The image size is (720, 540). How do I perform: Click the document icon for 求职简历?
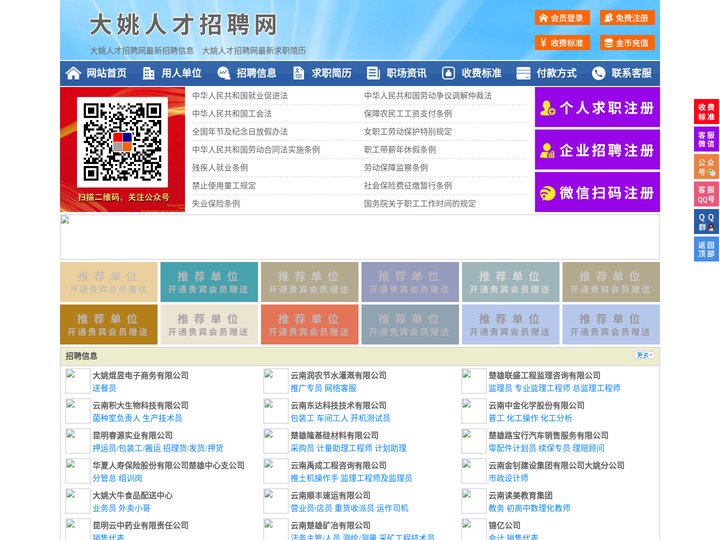click(298, 73)
